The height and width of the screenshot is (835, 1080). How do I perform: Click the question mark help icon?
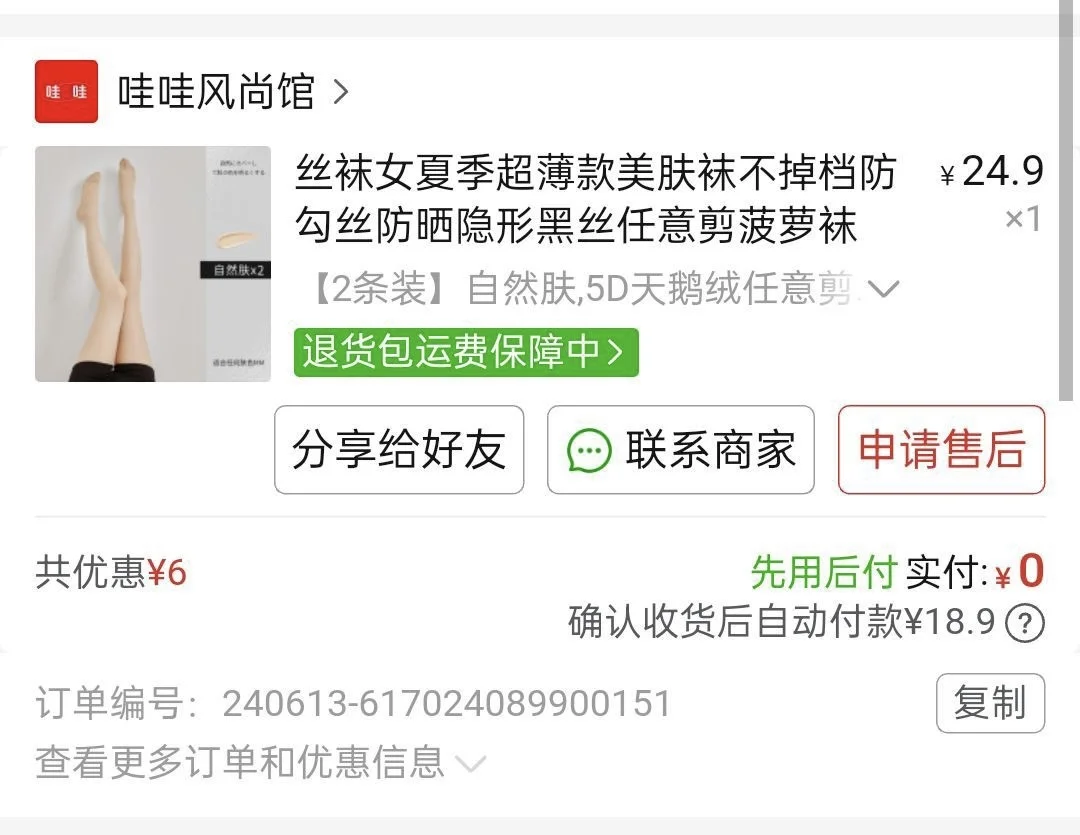point(1025,623)
